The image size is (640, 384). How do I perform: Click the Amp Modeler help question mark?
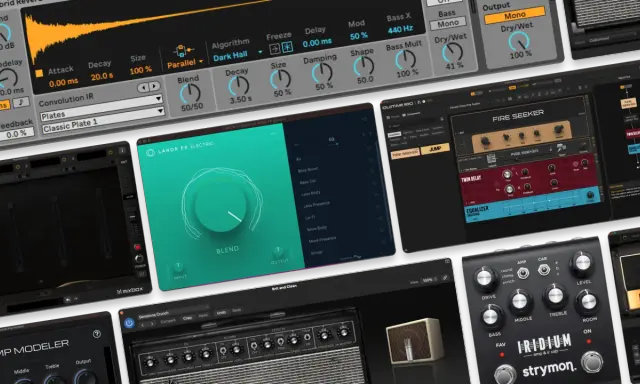(97, 334)
